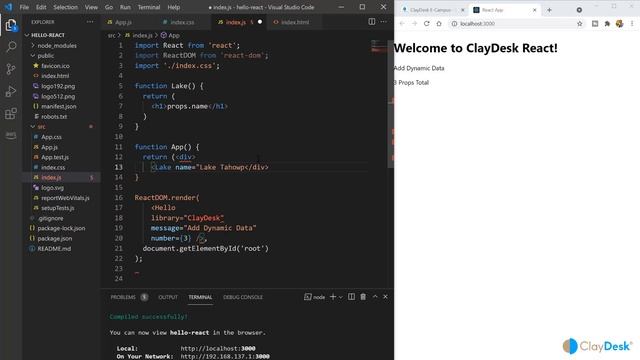Open the AWS toolkit view
Viewport: 640px width, 360px height.
point(11,135)
